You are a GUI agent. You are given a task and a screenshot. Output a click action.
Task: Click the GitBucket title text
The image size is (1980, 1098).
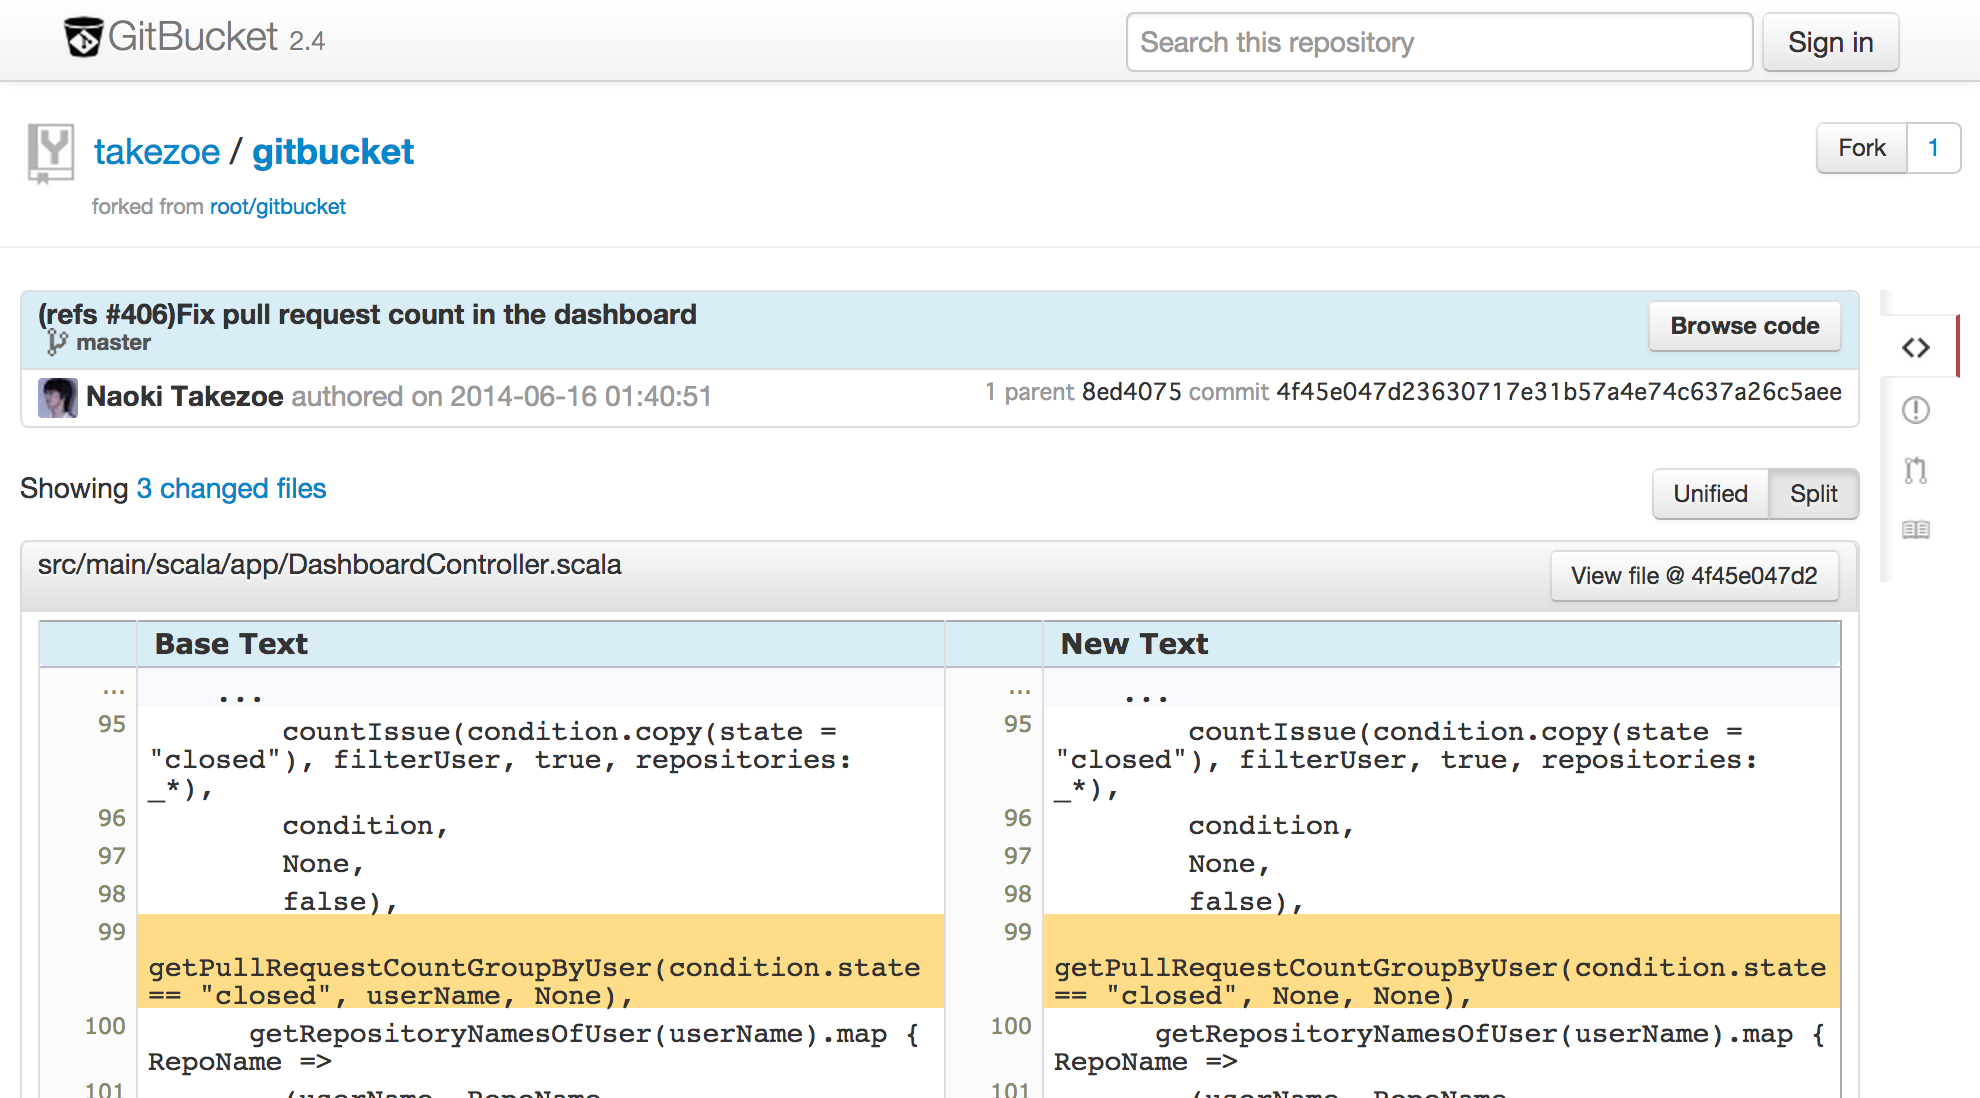point(193,37)
